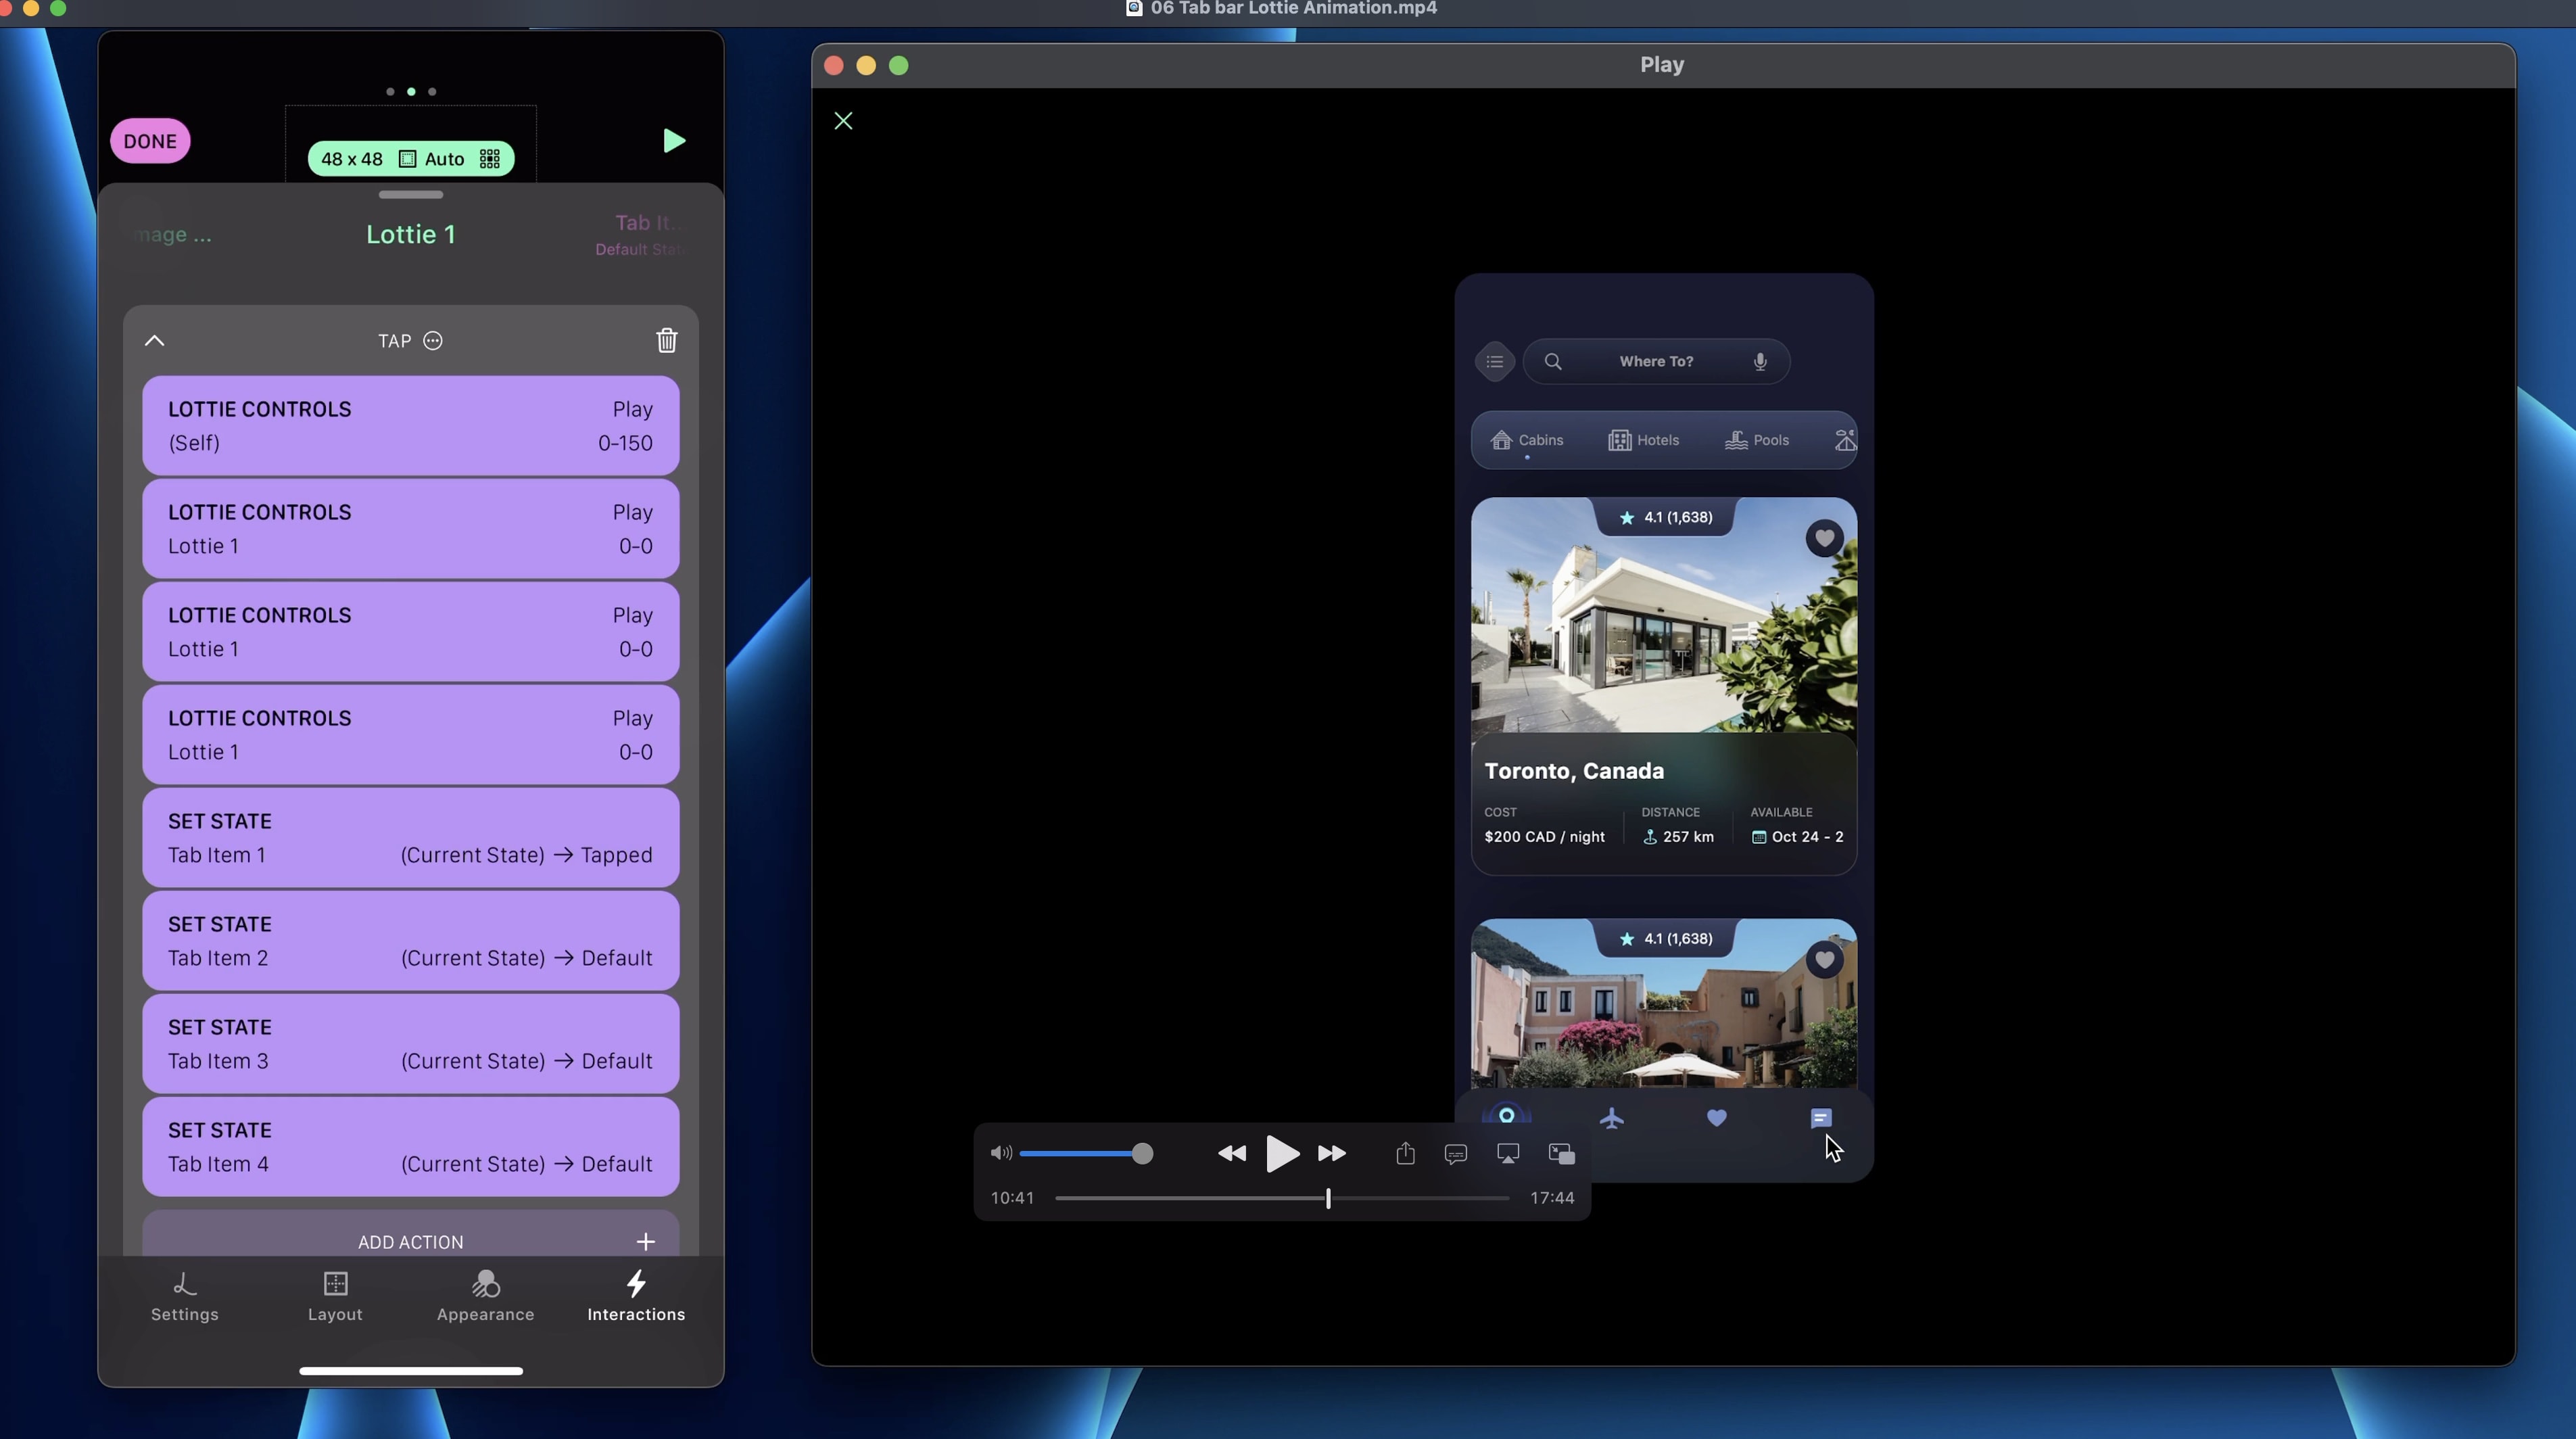Viewport: 2576px width, 1439px height.
Task: Click ADD ACTION button
Action: point(410,1241)
